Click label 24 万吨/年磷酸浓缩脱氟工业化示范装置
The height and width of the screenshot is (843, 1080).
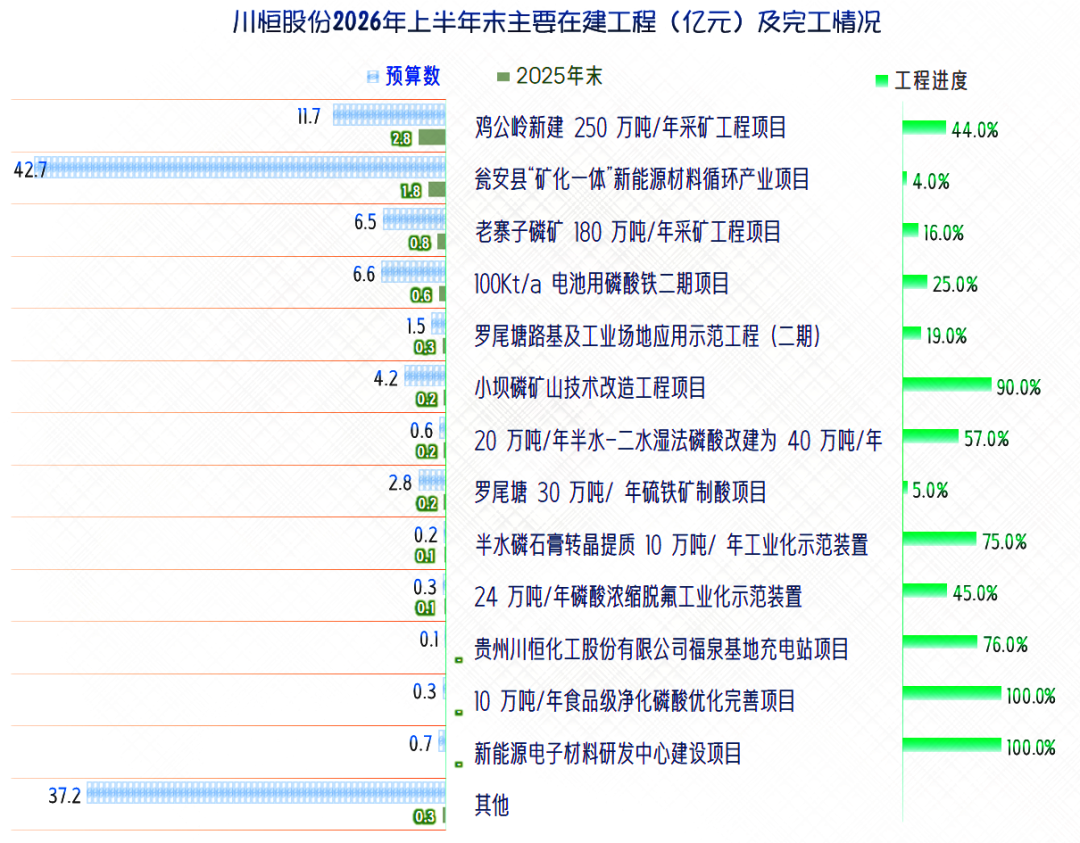(638, 596)
